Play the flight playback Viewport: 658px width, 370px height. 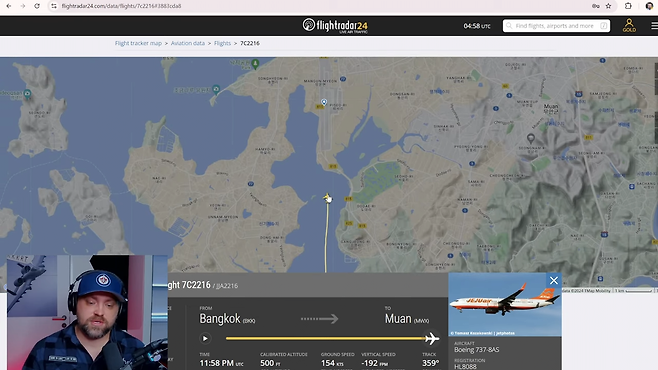205,339
